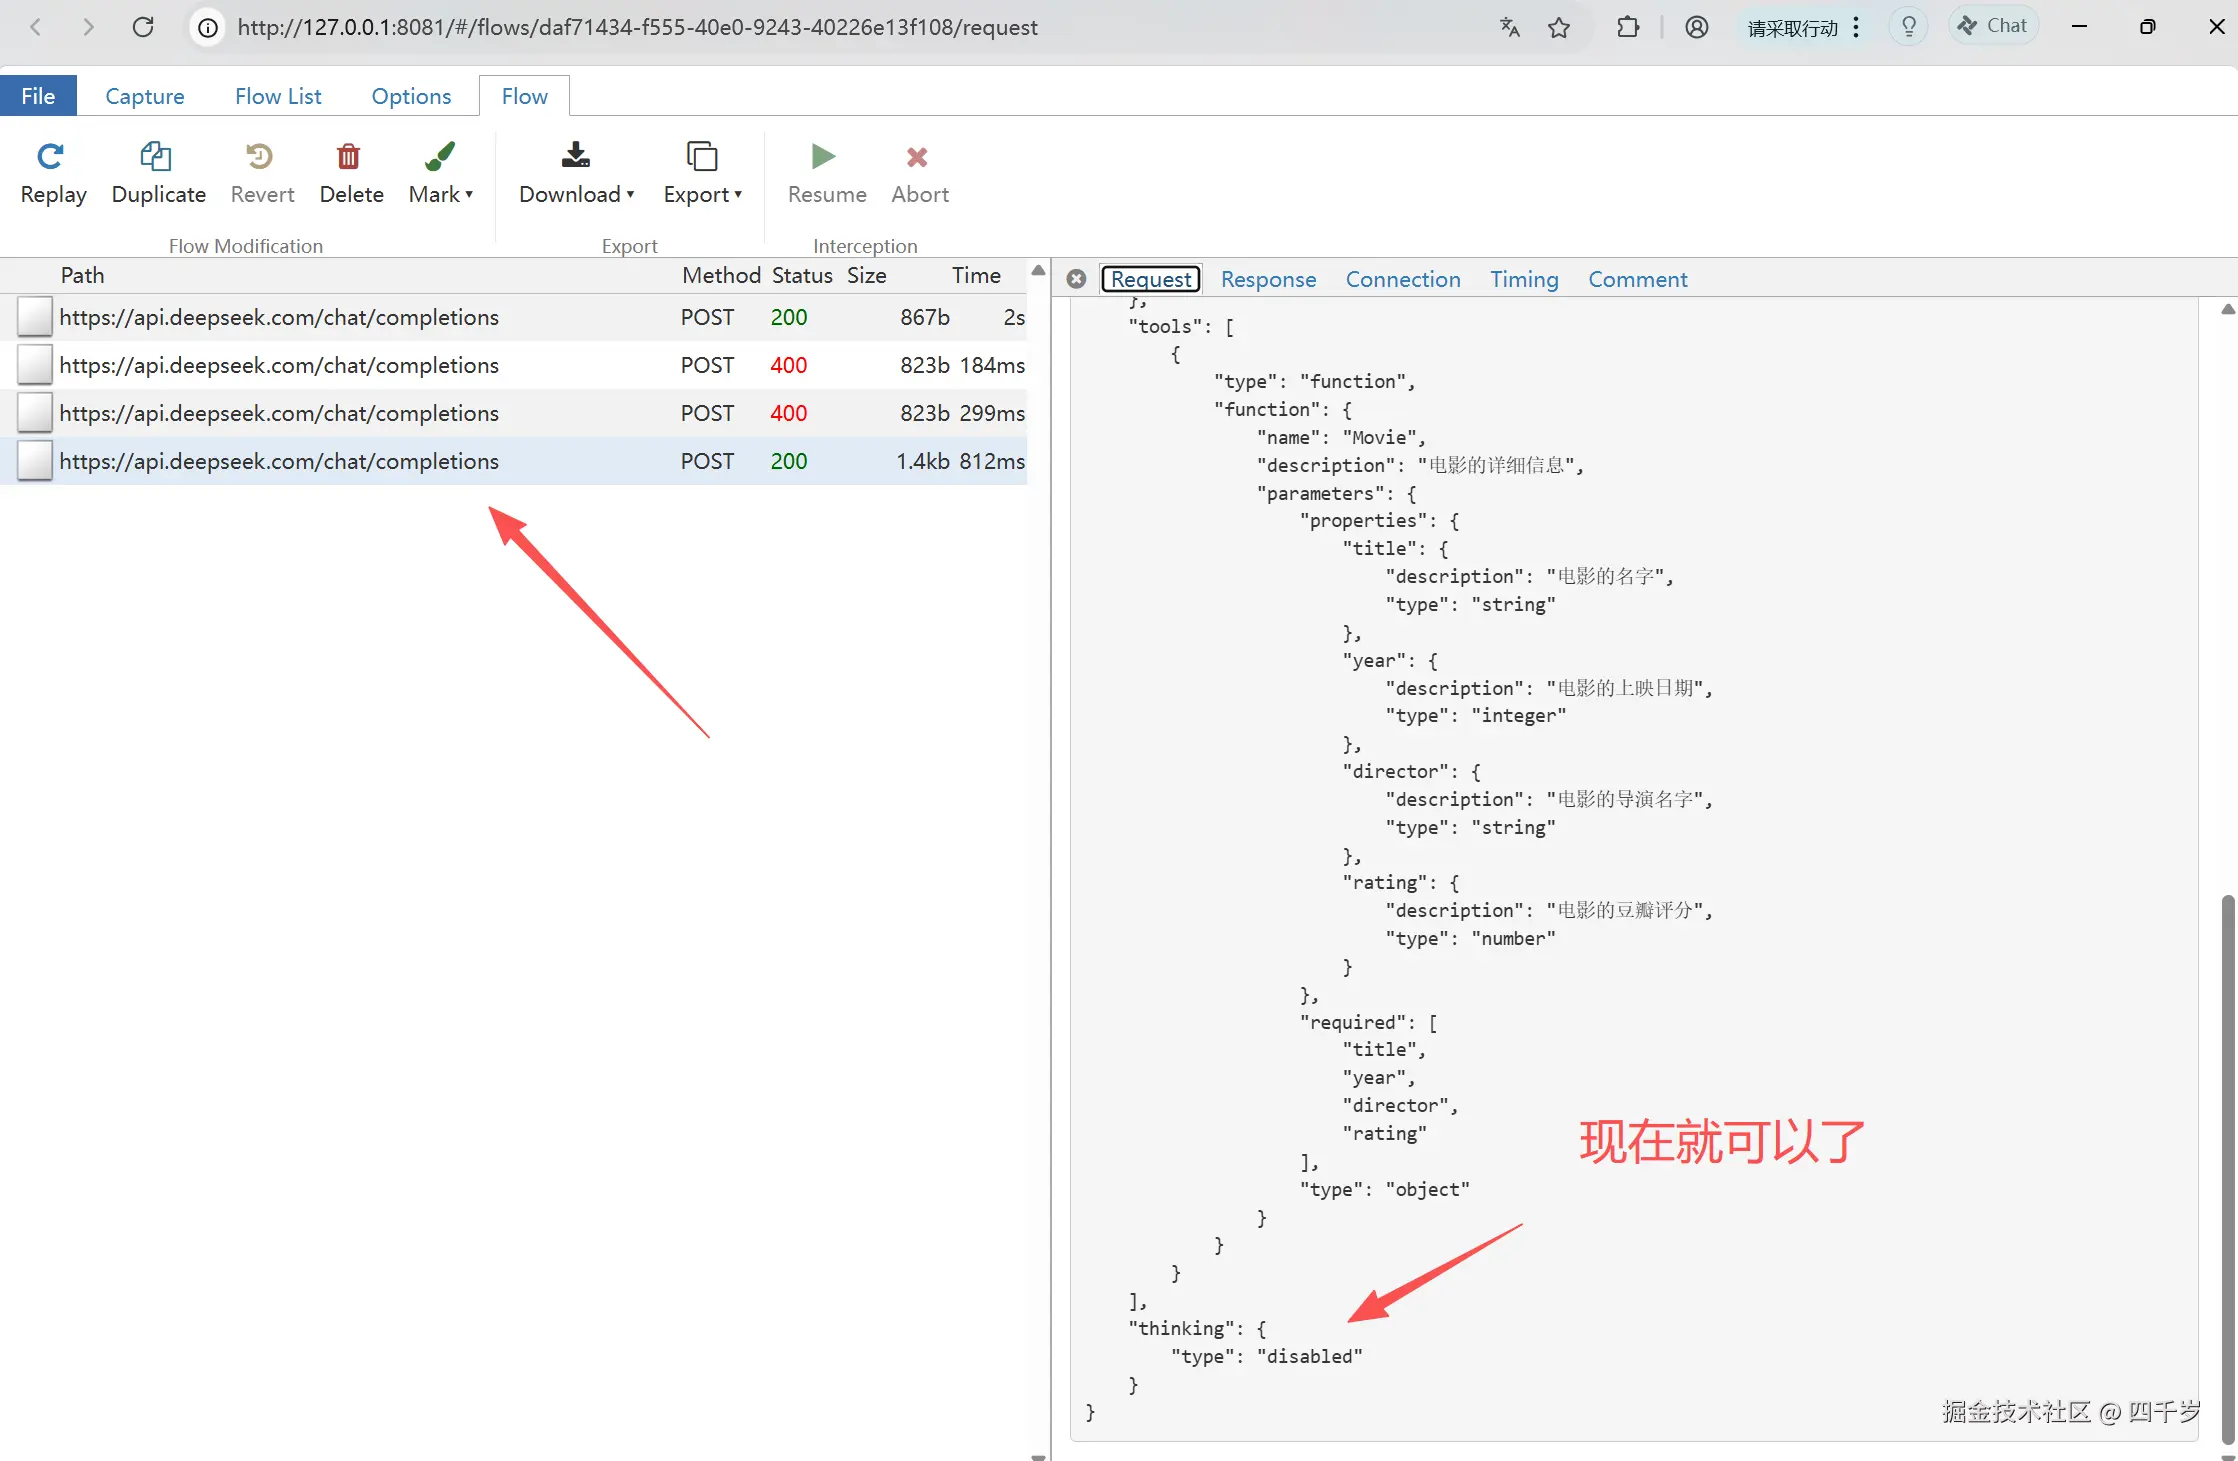2238x1461 pixels.
Task: Open the Chat side panel
Action: 1993,26
